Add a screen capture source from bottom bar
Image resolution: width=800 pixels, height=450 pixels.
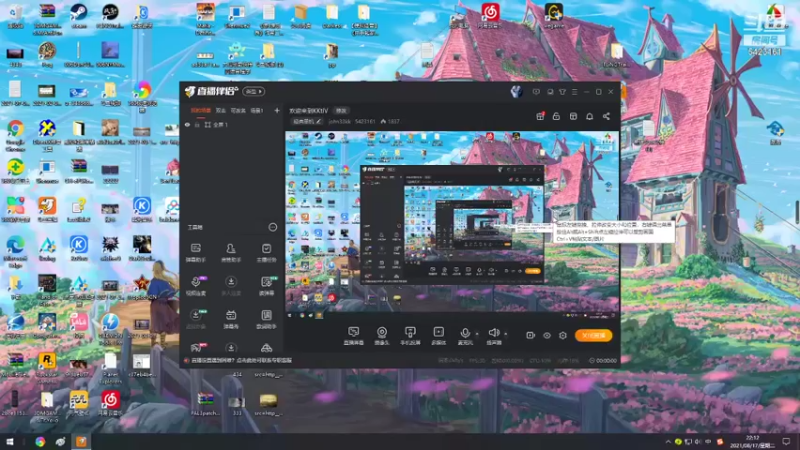point(353,336)
